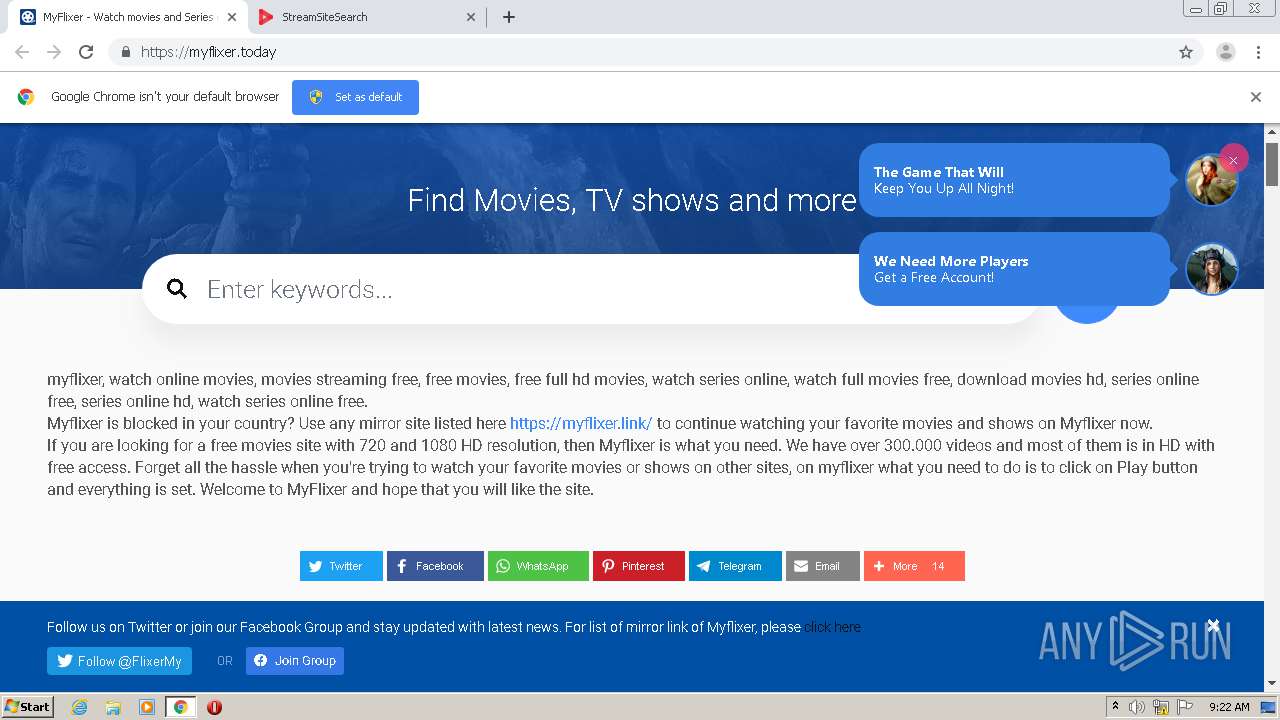
Task: Select the MyFlixer tab
Action: coord(128,17)
